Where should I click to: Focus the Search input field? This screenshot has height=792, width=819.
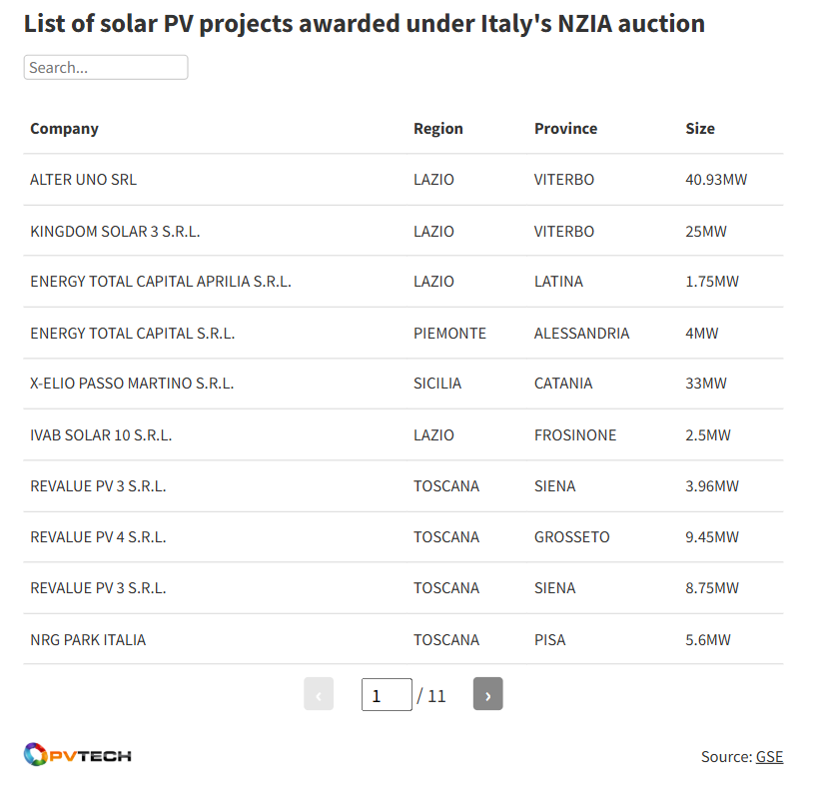(105, 68)
